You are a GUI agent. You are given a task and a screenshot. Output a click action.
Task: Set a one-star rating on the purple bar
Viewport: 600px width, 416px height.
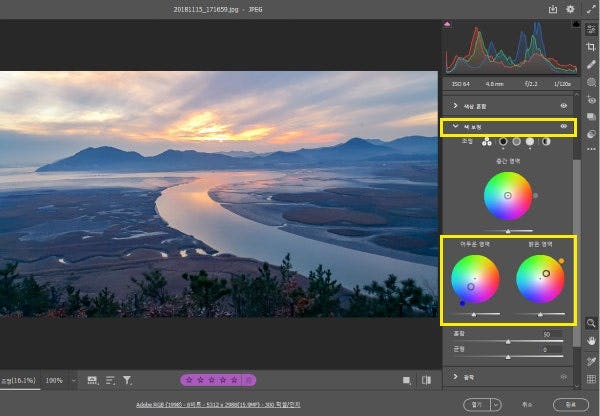pyautogui.click(x=188, y=380)
